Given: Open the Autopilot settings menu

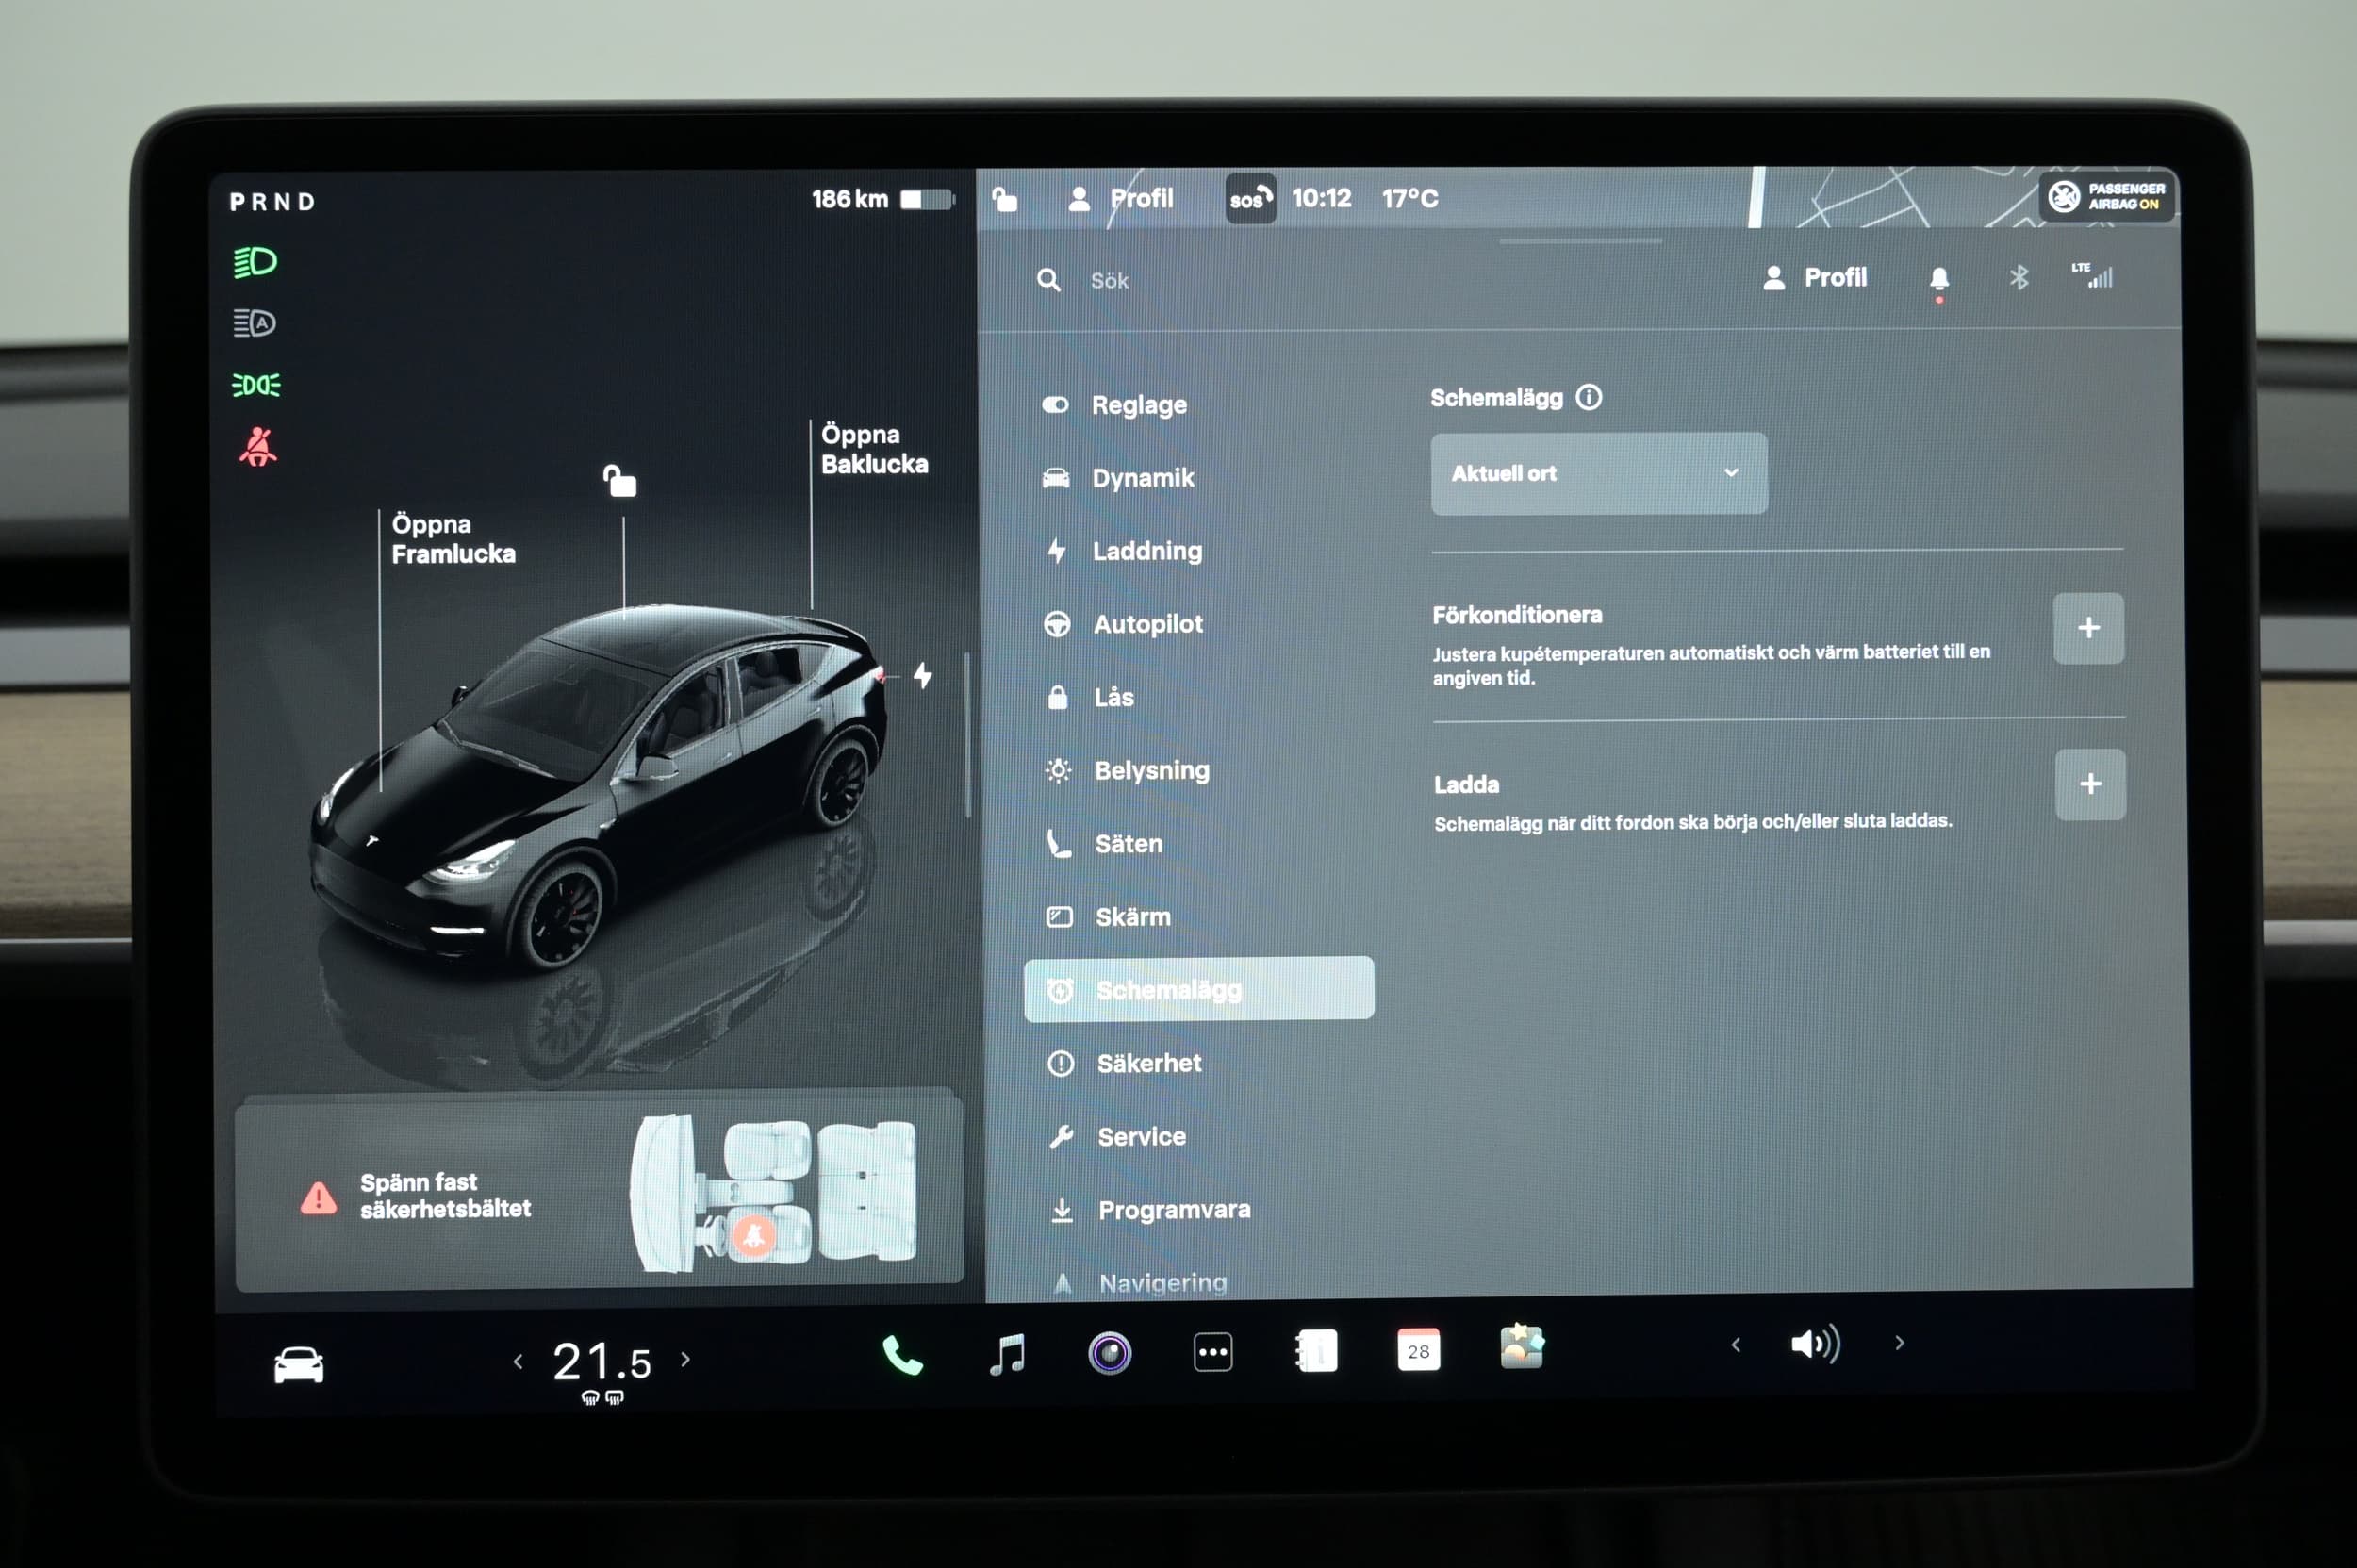Looking at the screenshot, I should (x=1146, y=624).
